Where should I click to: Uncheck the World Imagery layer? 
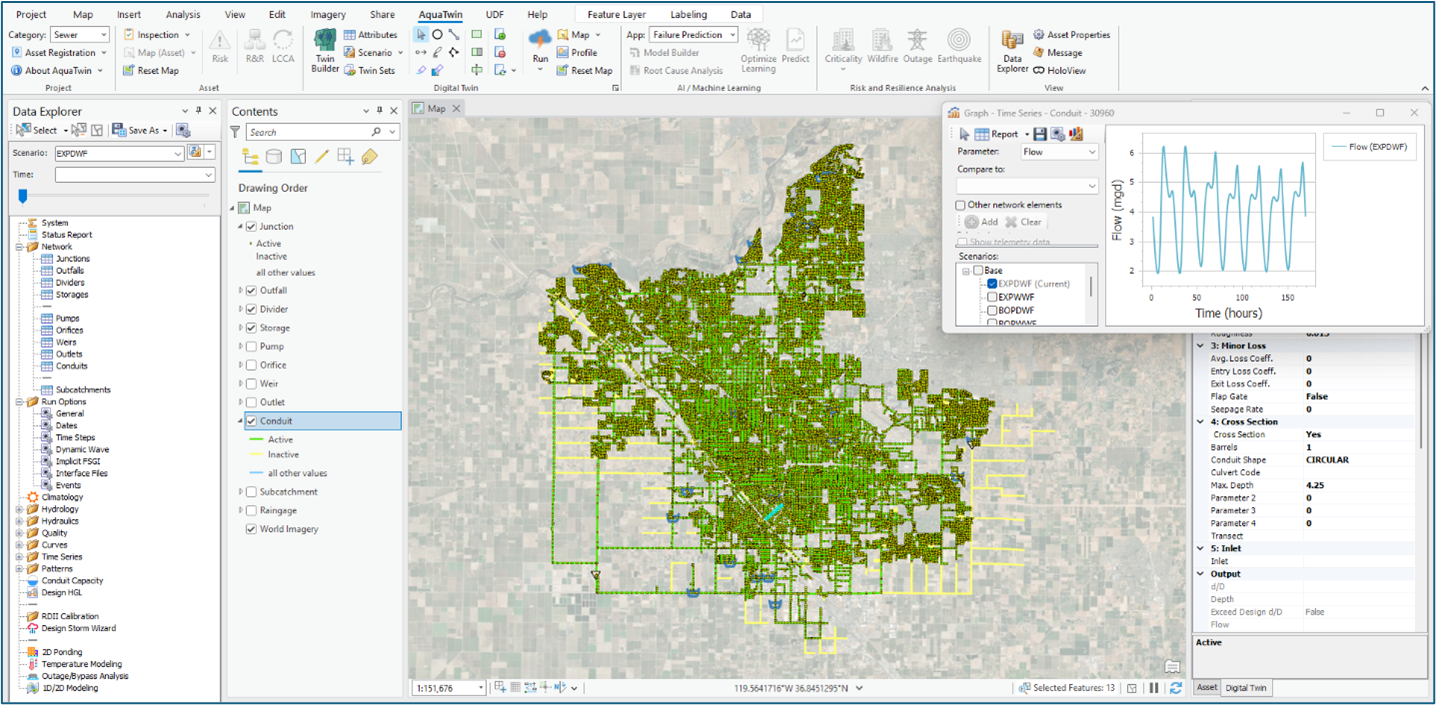click(x=251, y=529)
